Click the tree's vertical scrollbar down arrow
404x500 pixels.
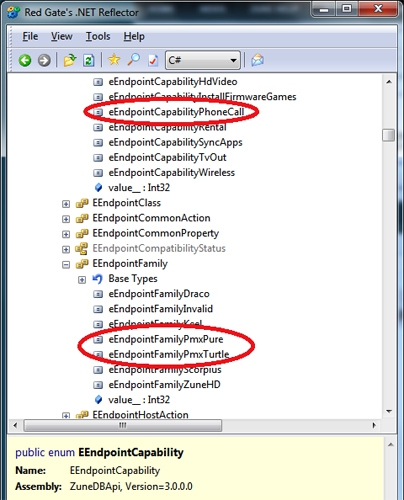[x=389, y=411]
